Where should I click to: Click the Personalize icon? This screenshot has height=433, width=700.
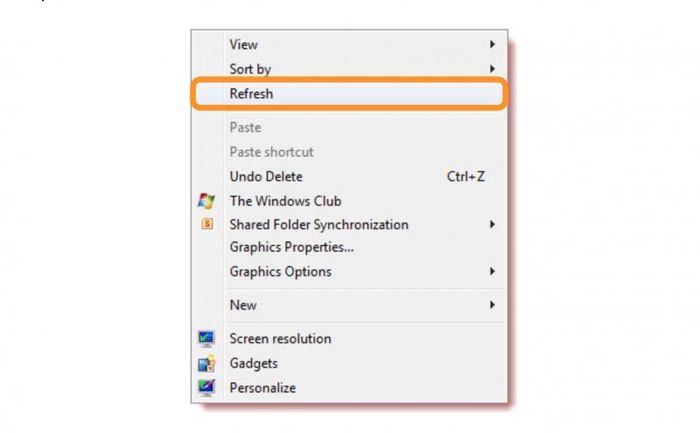click(206, 388)
